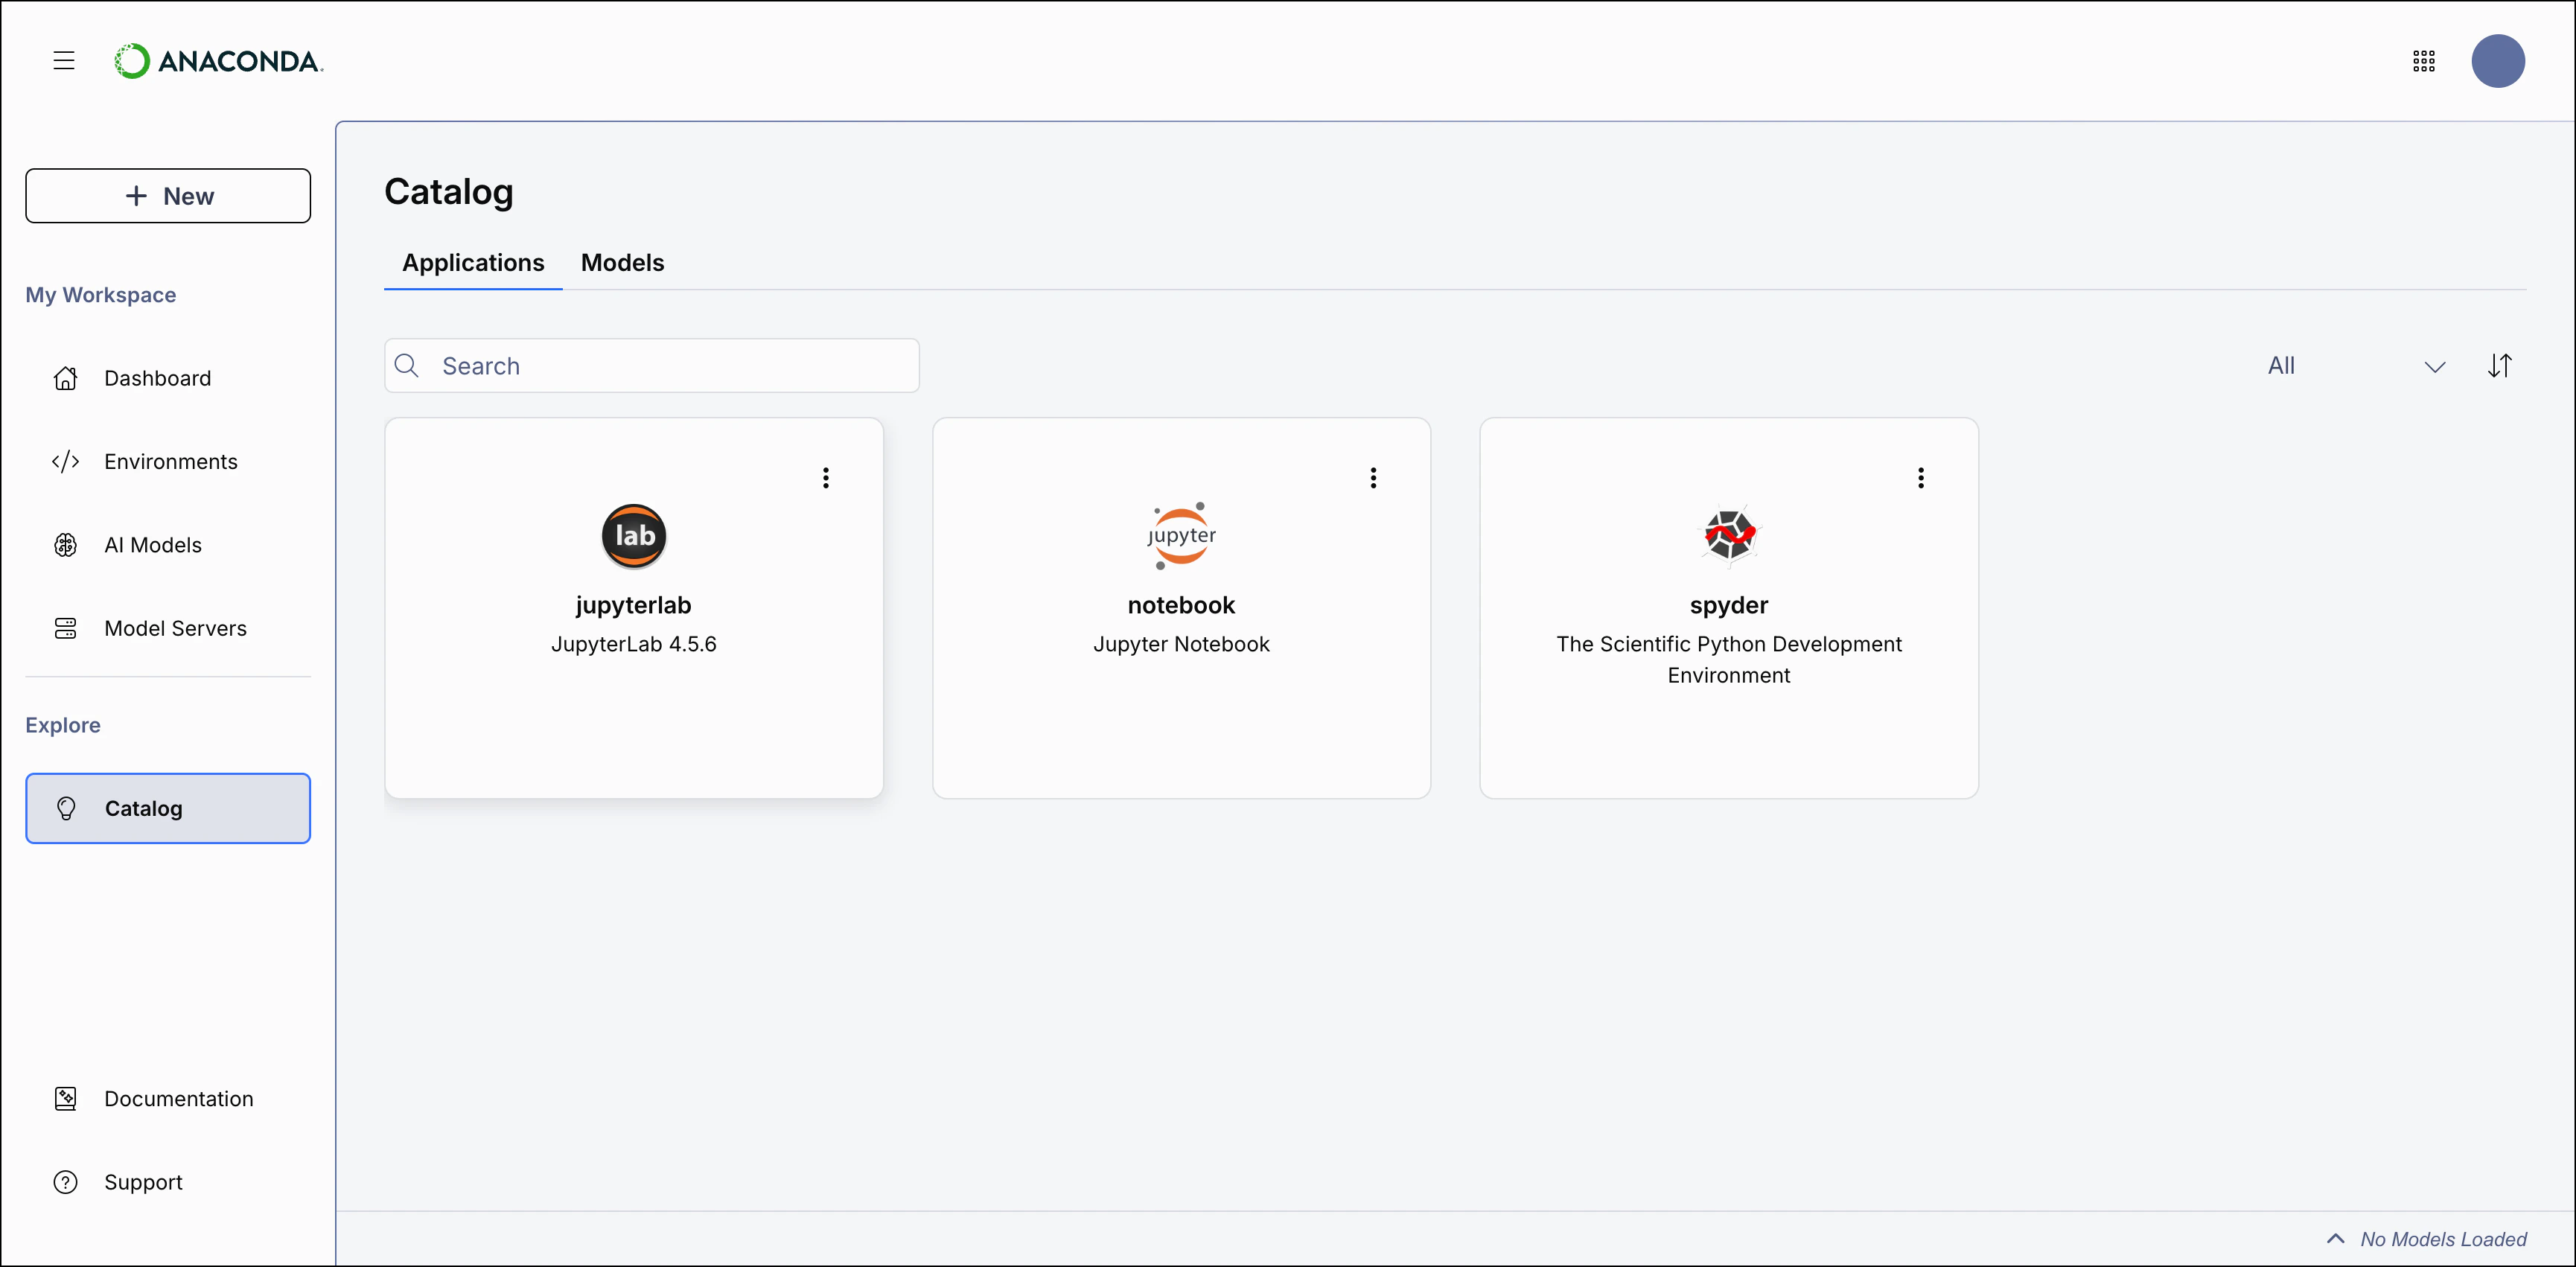Toggle the sort order control
This screenshot has height=1267, width=2576.
click(x=2501, y=365)
